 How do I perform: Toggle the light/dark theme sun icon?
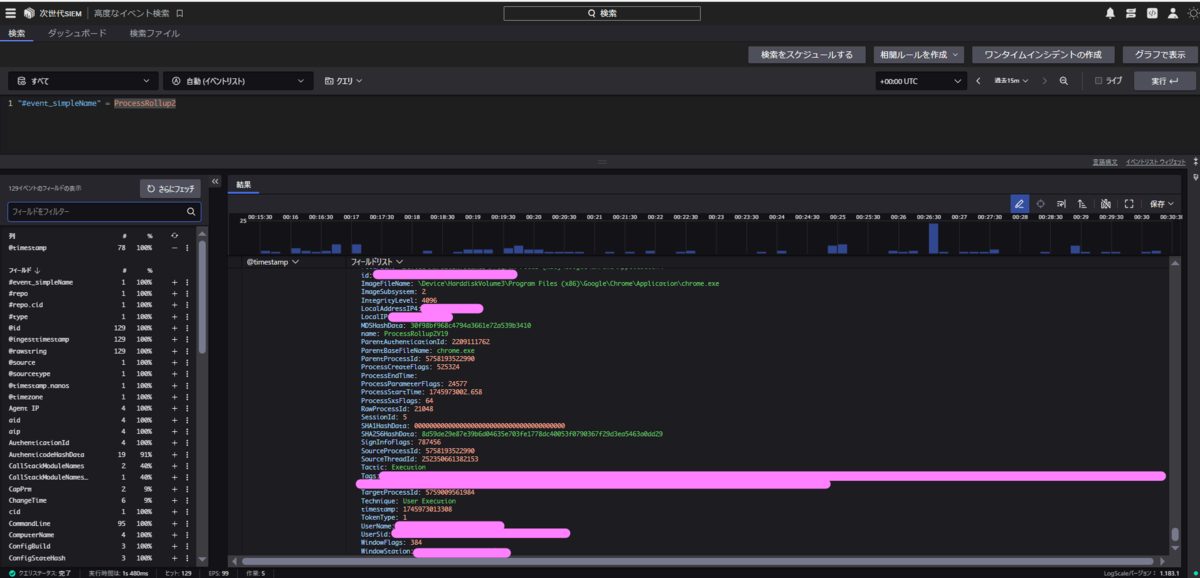click(1191, 13)
